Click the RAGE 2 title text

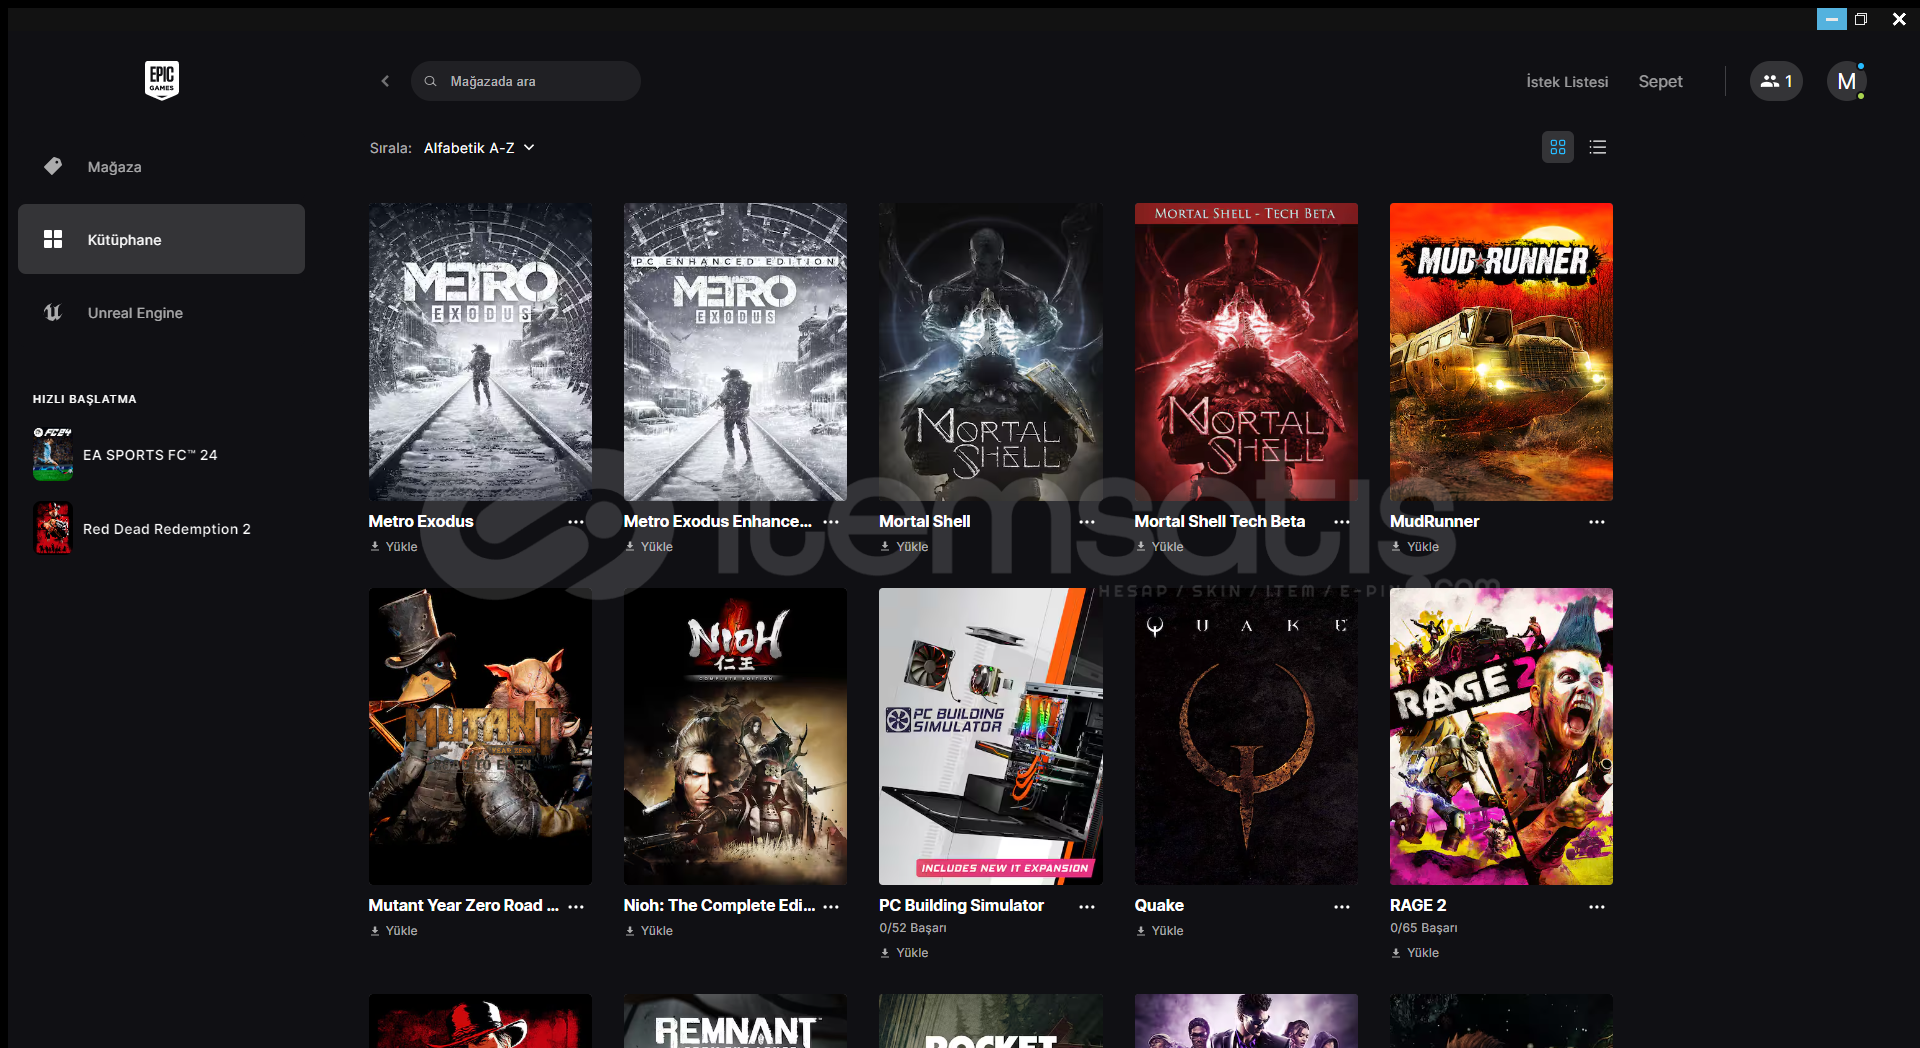(1418, 906)
